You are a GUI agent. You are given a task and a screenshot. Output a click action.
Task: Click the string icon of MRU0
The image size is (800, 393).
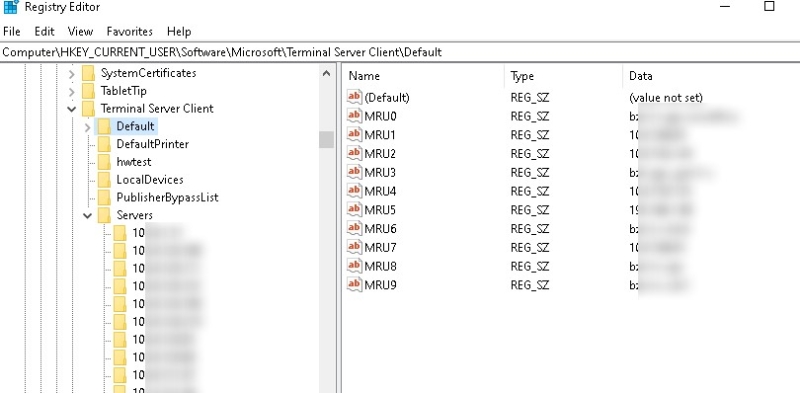pos(354,116)
